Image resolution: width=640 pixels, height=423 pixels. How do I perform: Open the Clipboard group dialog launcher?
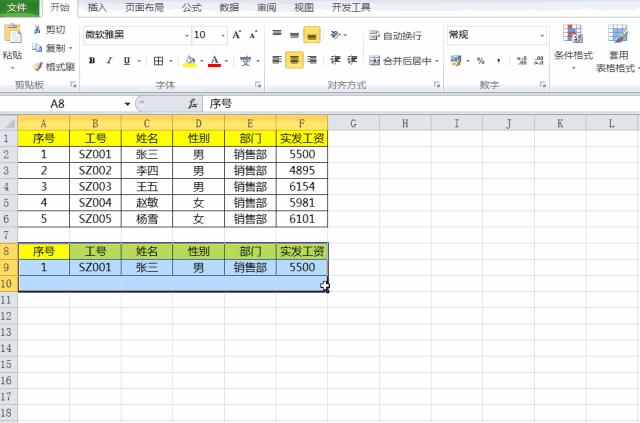73,85
